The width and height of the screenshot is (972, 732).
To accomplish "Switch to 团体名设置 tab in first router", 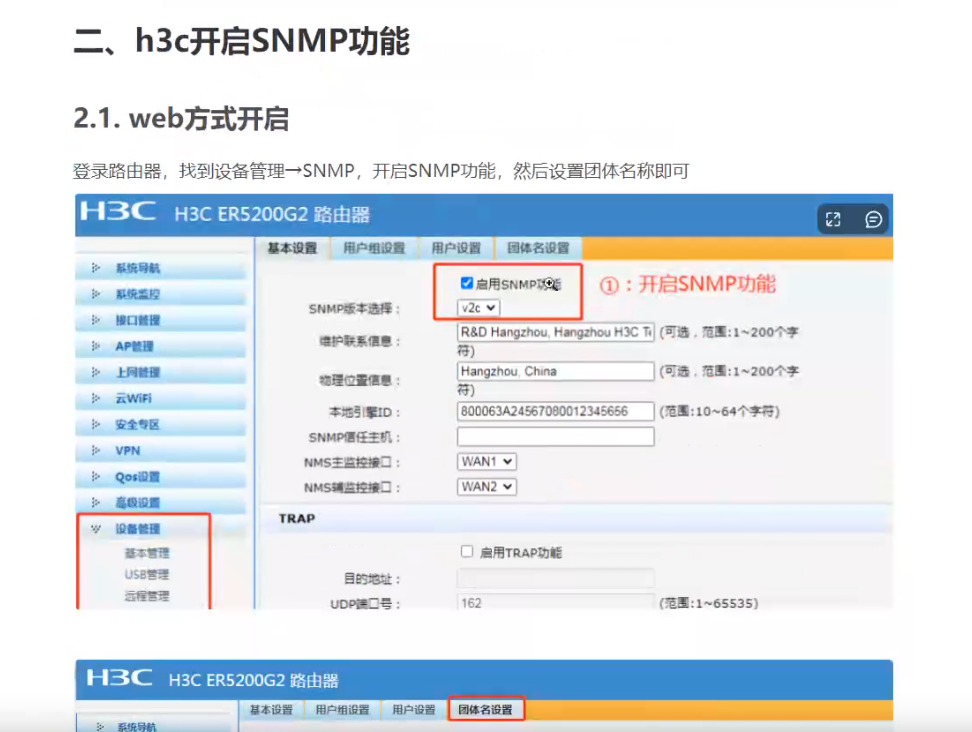I will pos(538,248).
